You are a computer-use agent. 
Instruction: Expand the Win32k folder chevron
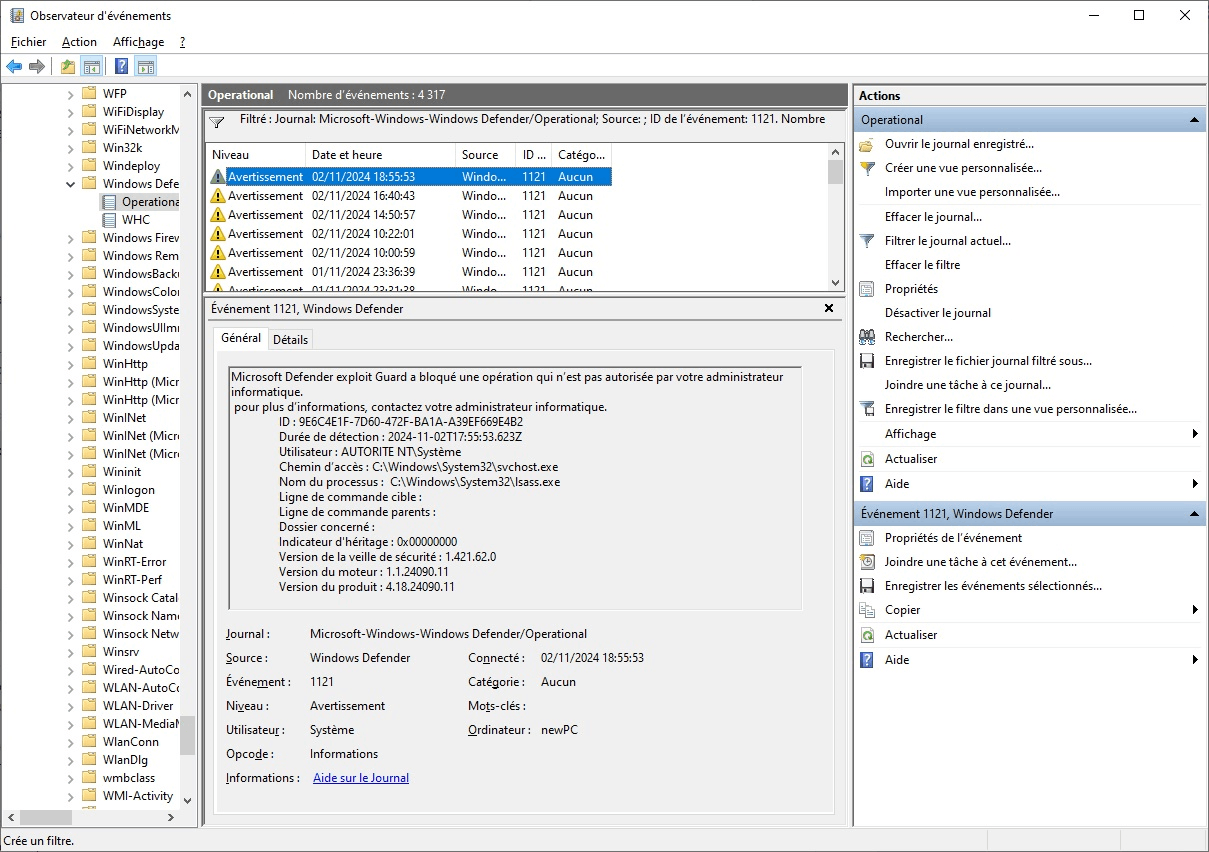tap(71, 148)
